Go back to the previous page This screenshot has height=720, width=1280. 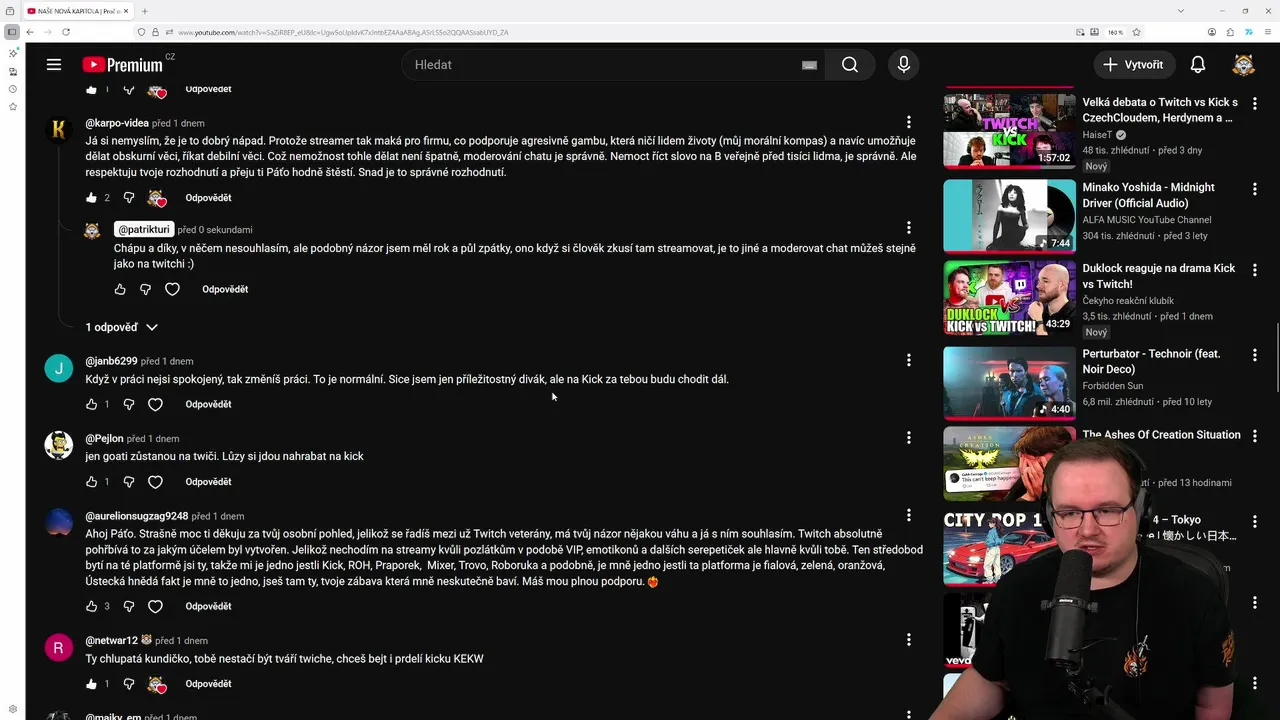pyautogui.click(x=30, y=32)
